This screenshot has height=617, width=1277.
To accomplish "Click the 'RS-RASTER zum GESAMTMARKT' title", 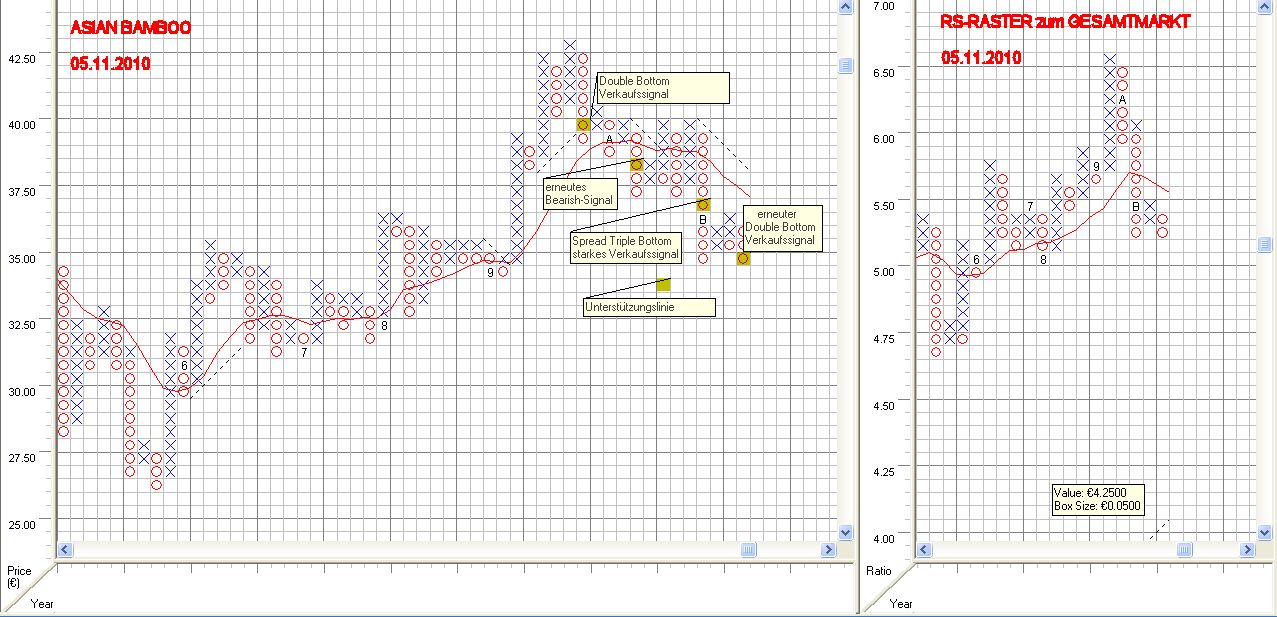I will pos(1066,22).
